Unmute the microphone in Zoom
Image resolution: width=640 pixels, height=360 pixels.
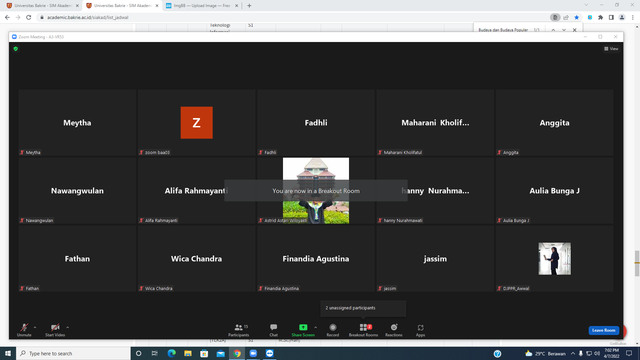(24, 330)
